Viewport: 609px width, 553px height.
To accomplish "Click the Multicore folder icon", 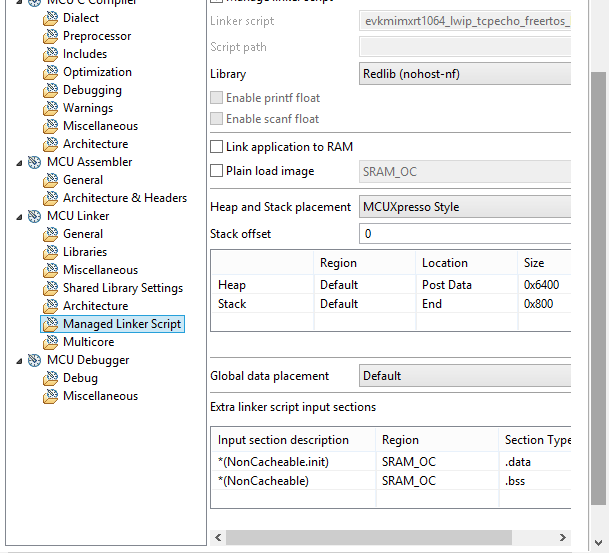I will 51,342.
